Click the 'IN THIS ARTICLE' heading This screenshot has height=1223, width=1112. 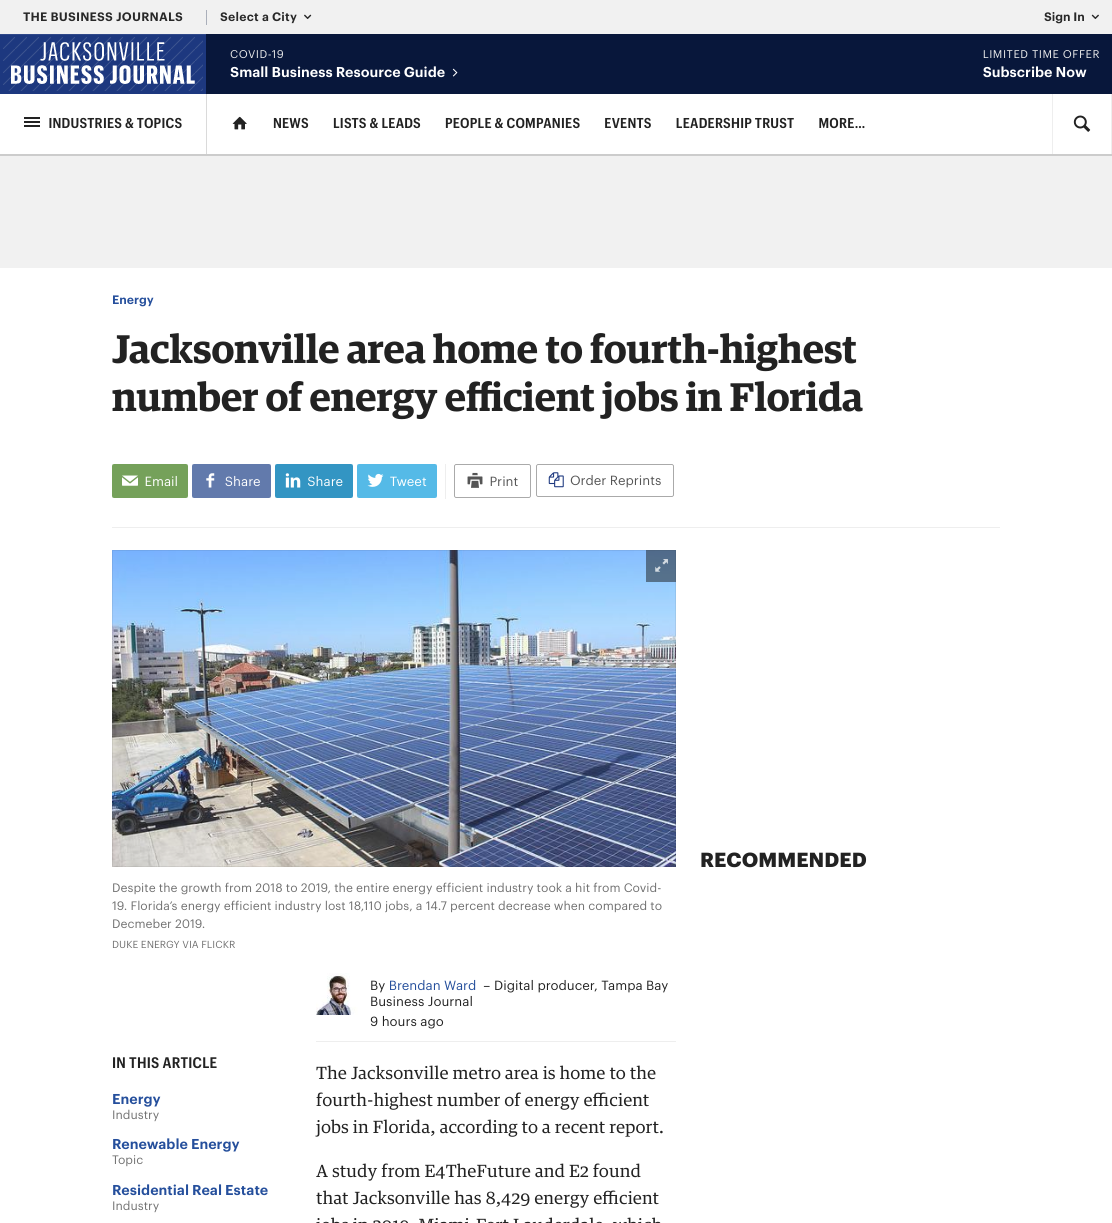[165, 1063]
